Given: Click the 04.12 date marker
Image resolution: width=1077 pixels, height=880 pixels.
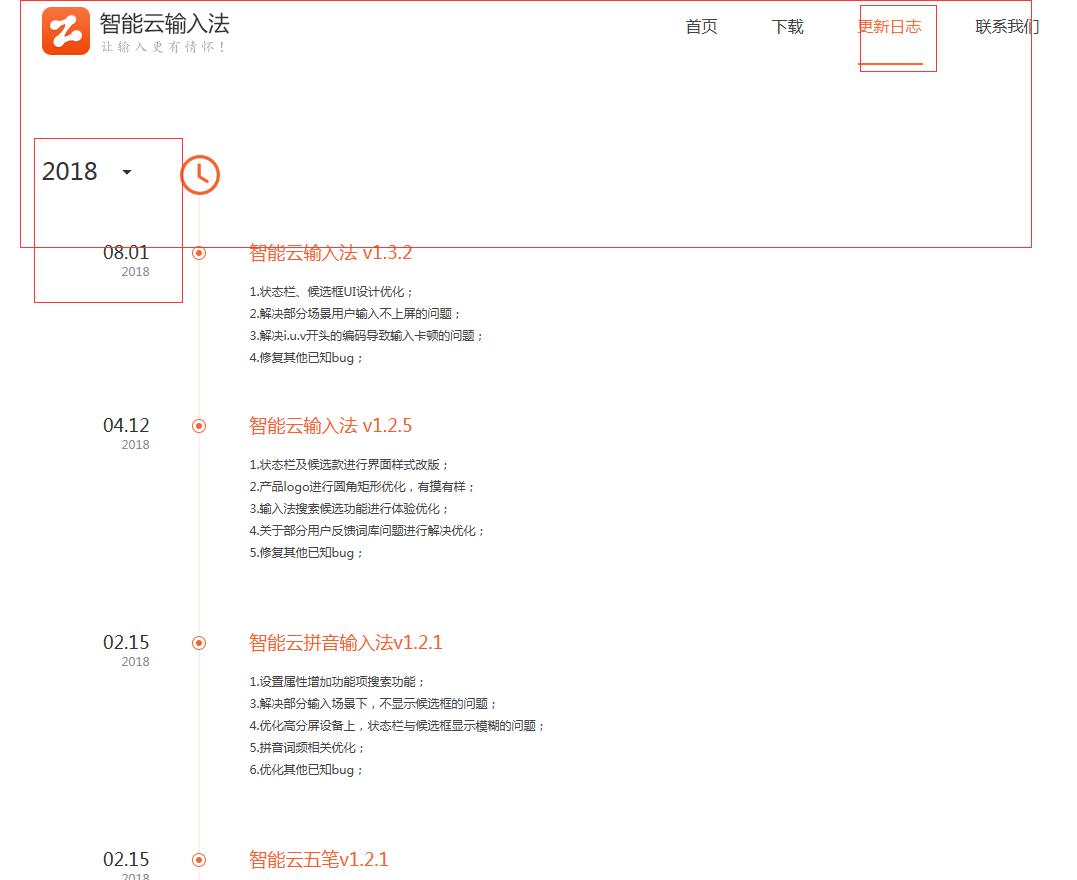Looking at the screenshot, I should (129, 424).
